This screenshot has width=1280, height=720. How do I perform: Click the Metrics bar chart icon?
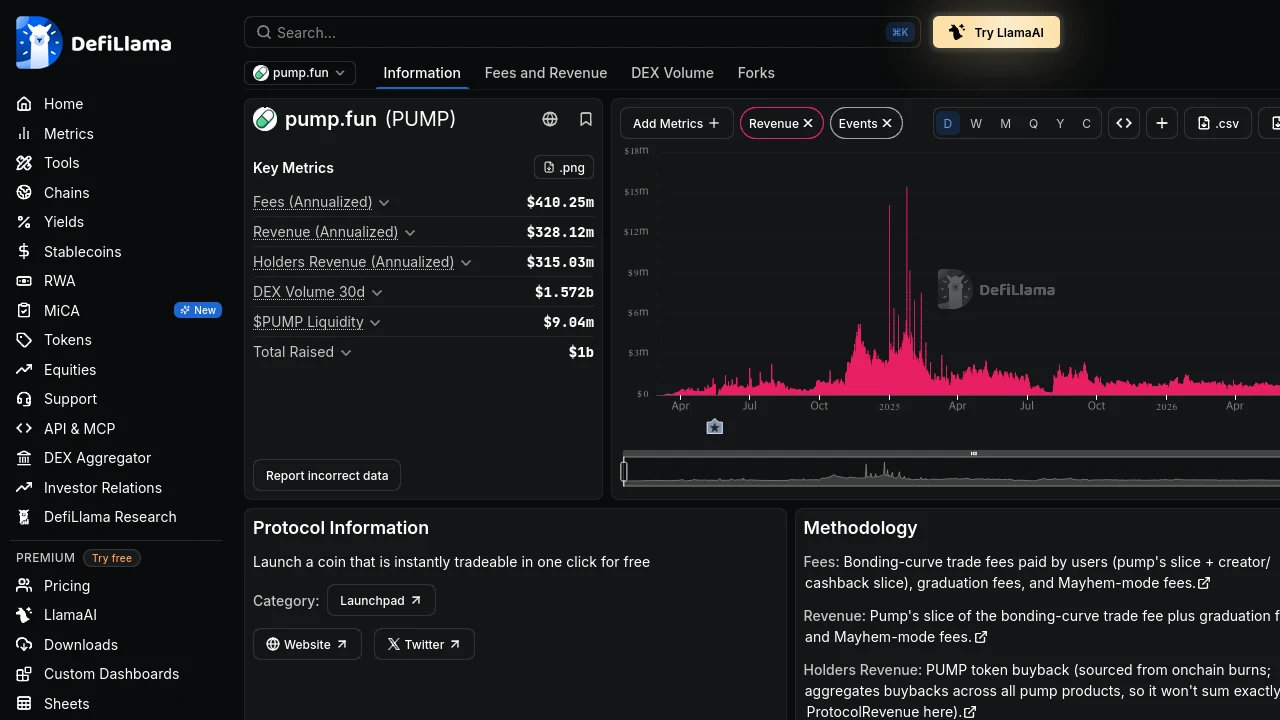24,133
